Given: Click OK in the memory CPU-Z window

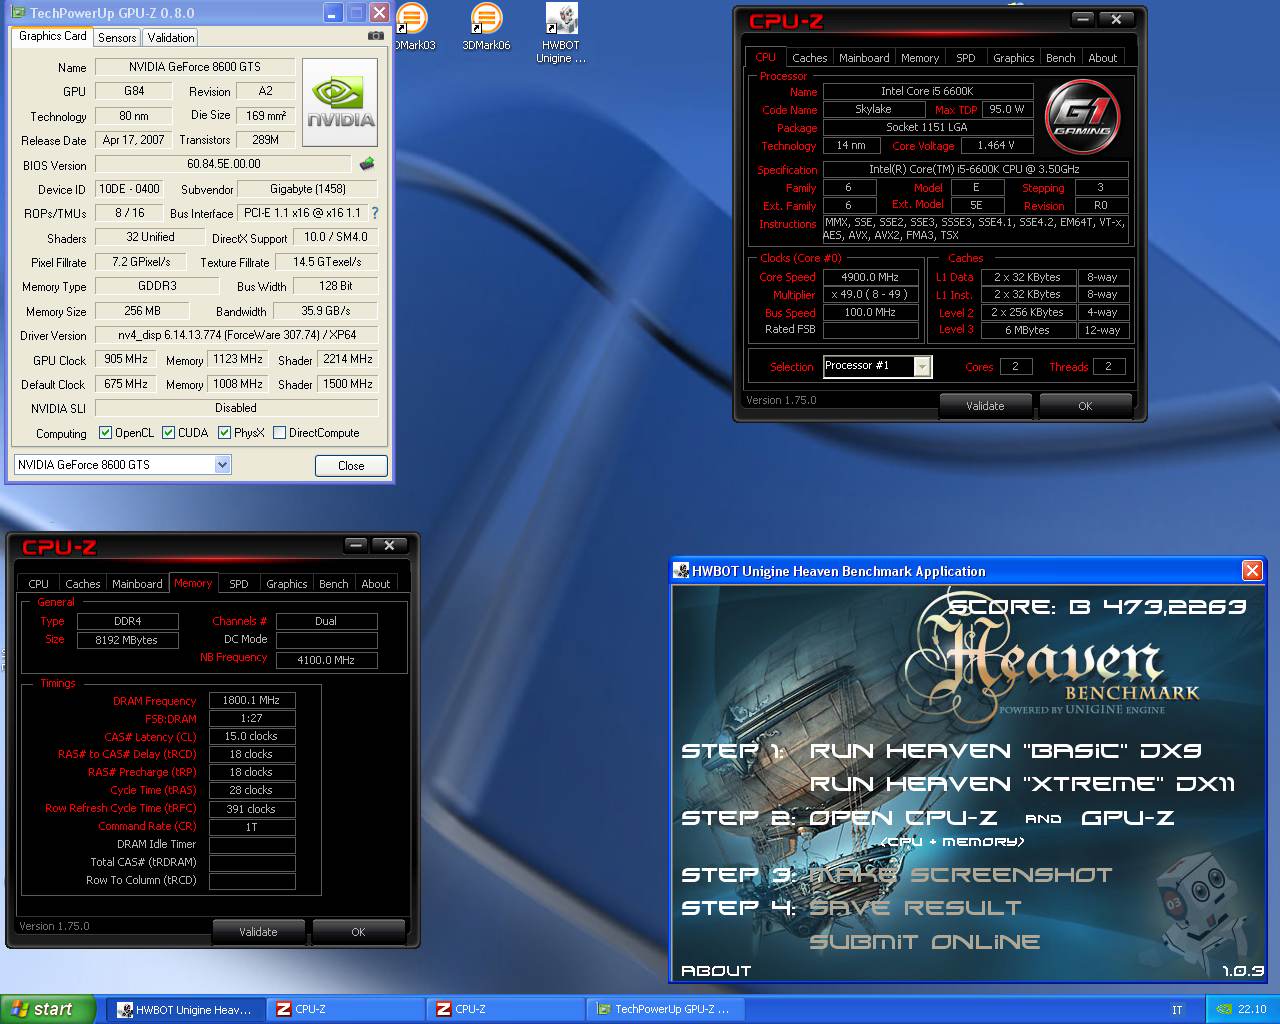Looking at the screenshot, I should point(358,932).
